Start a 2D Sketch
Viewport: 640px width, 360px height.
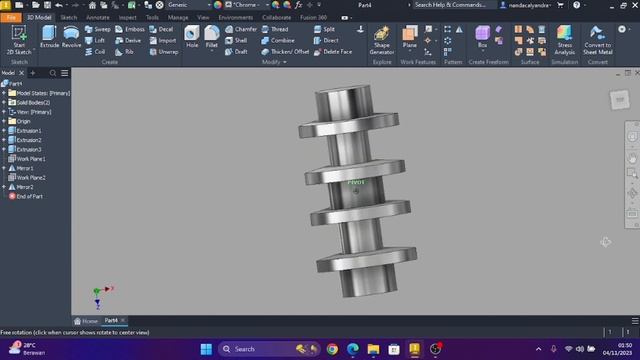click(x=19, y=40)
